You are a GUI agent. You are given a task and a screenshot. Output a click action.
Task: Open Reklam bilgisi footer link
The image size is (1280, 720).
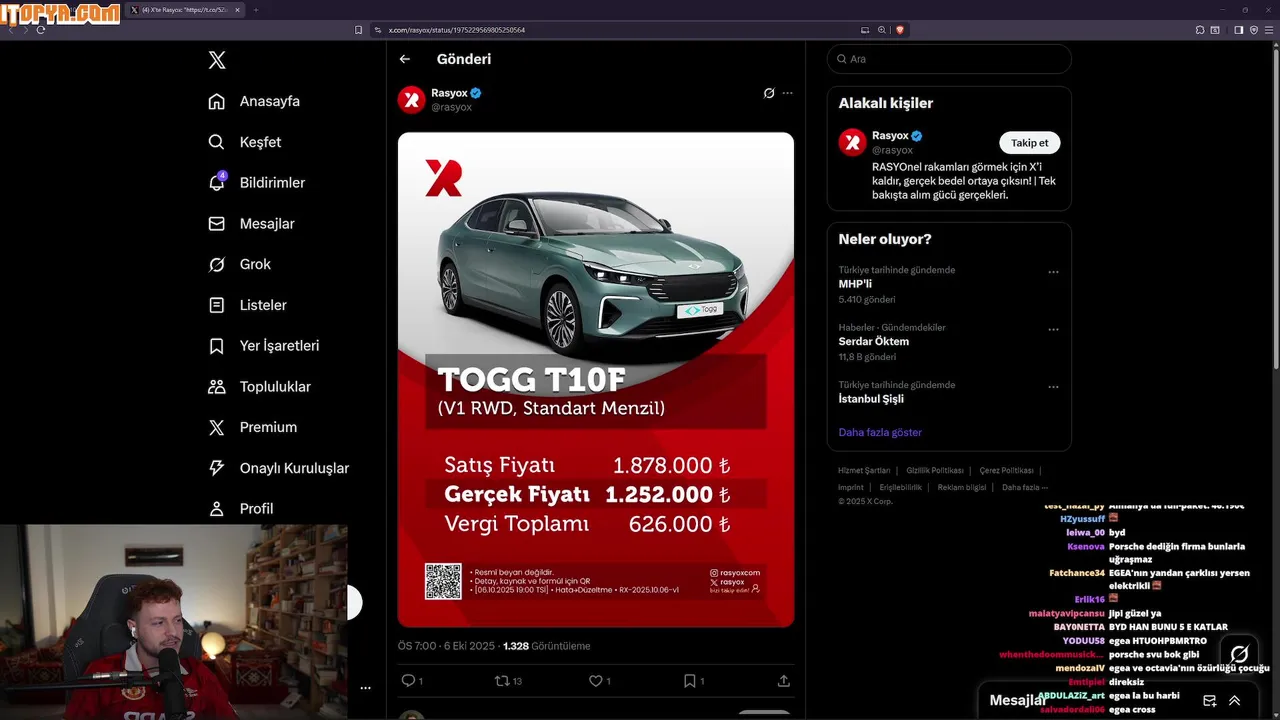[962, 487]
